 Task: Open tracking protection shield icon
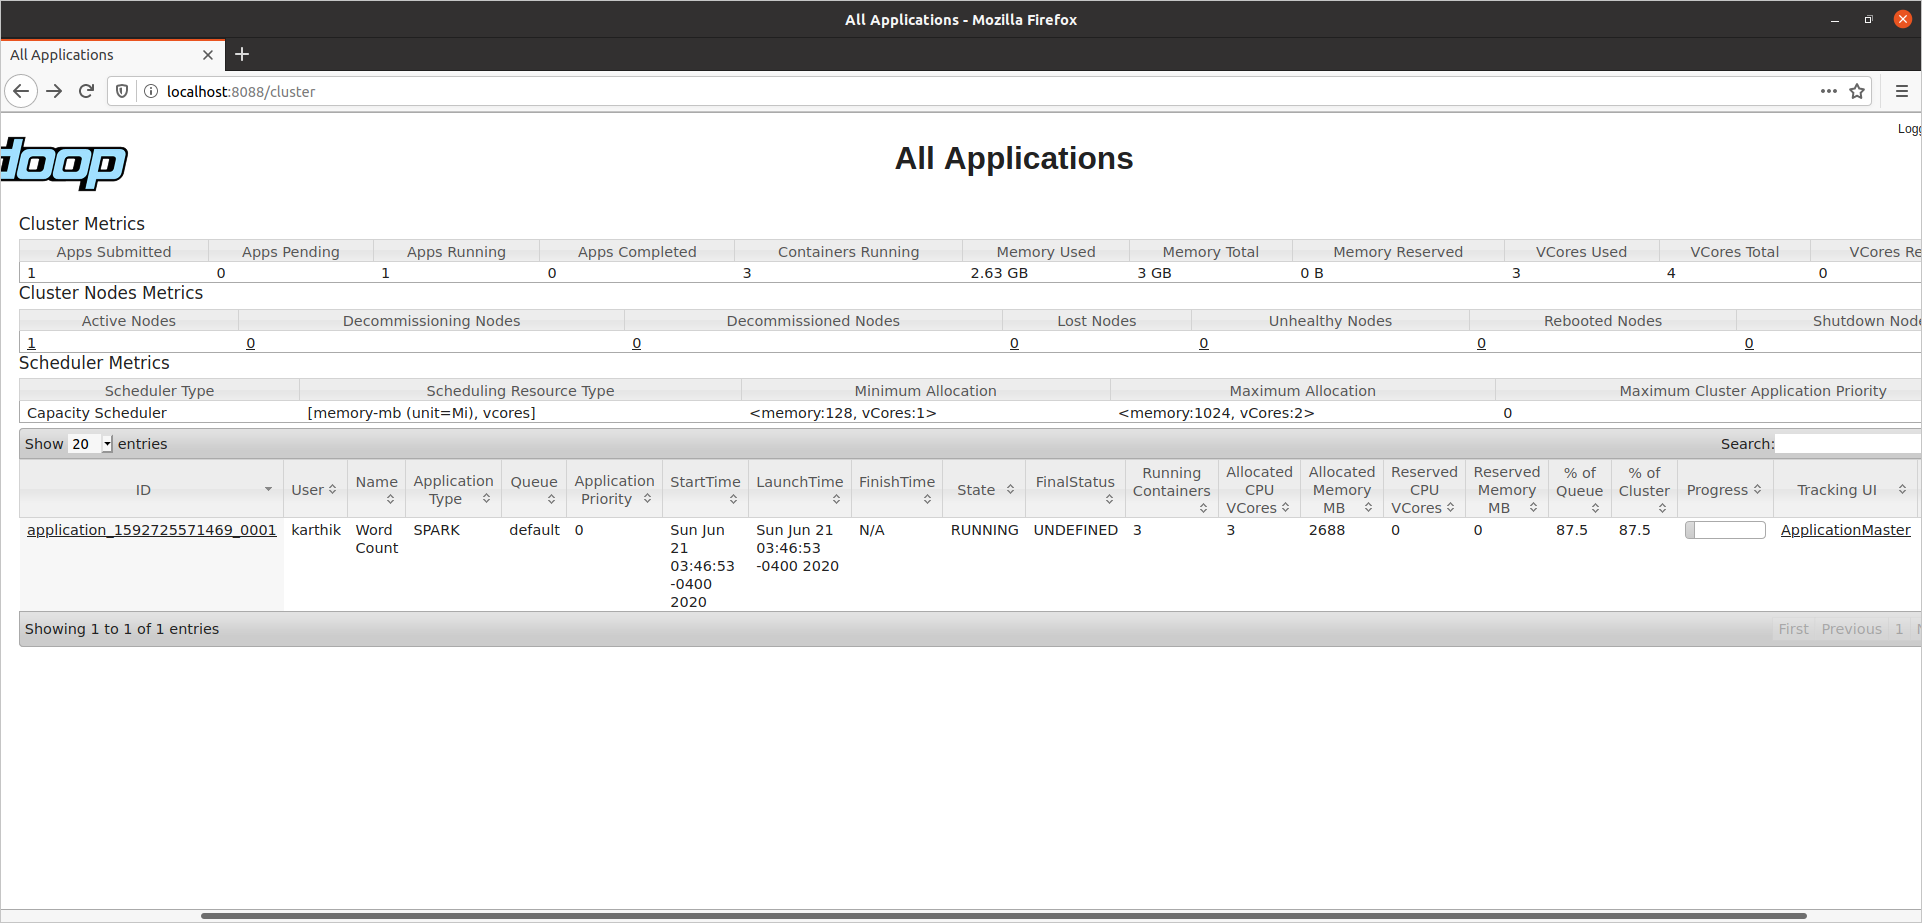122,91
